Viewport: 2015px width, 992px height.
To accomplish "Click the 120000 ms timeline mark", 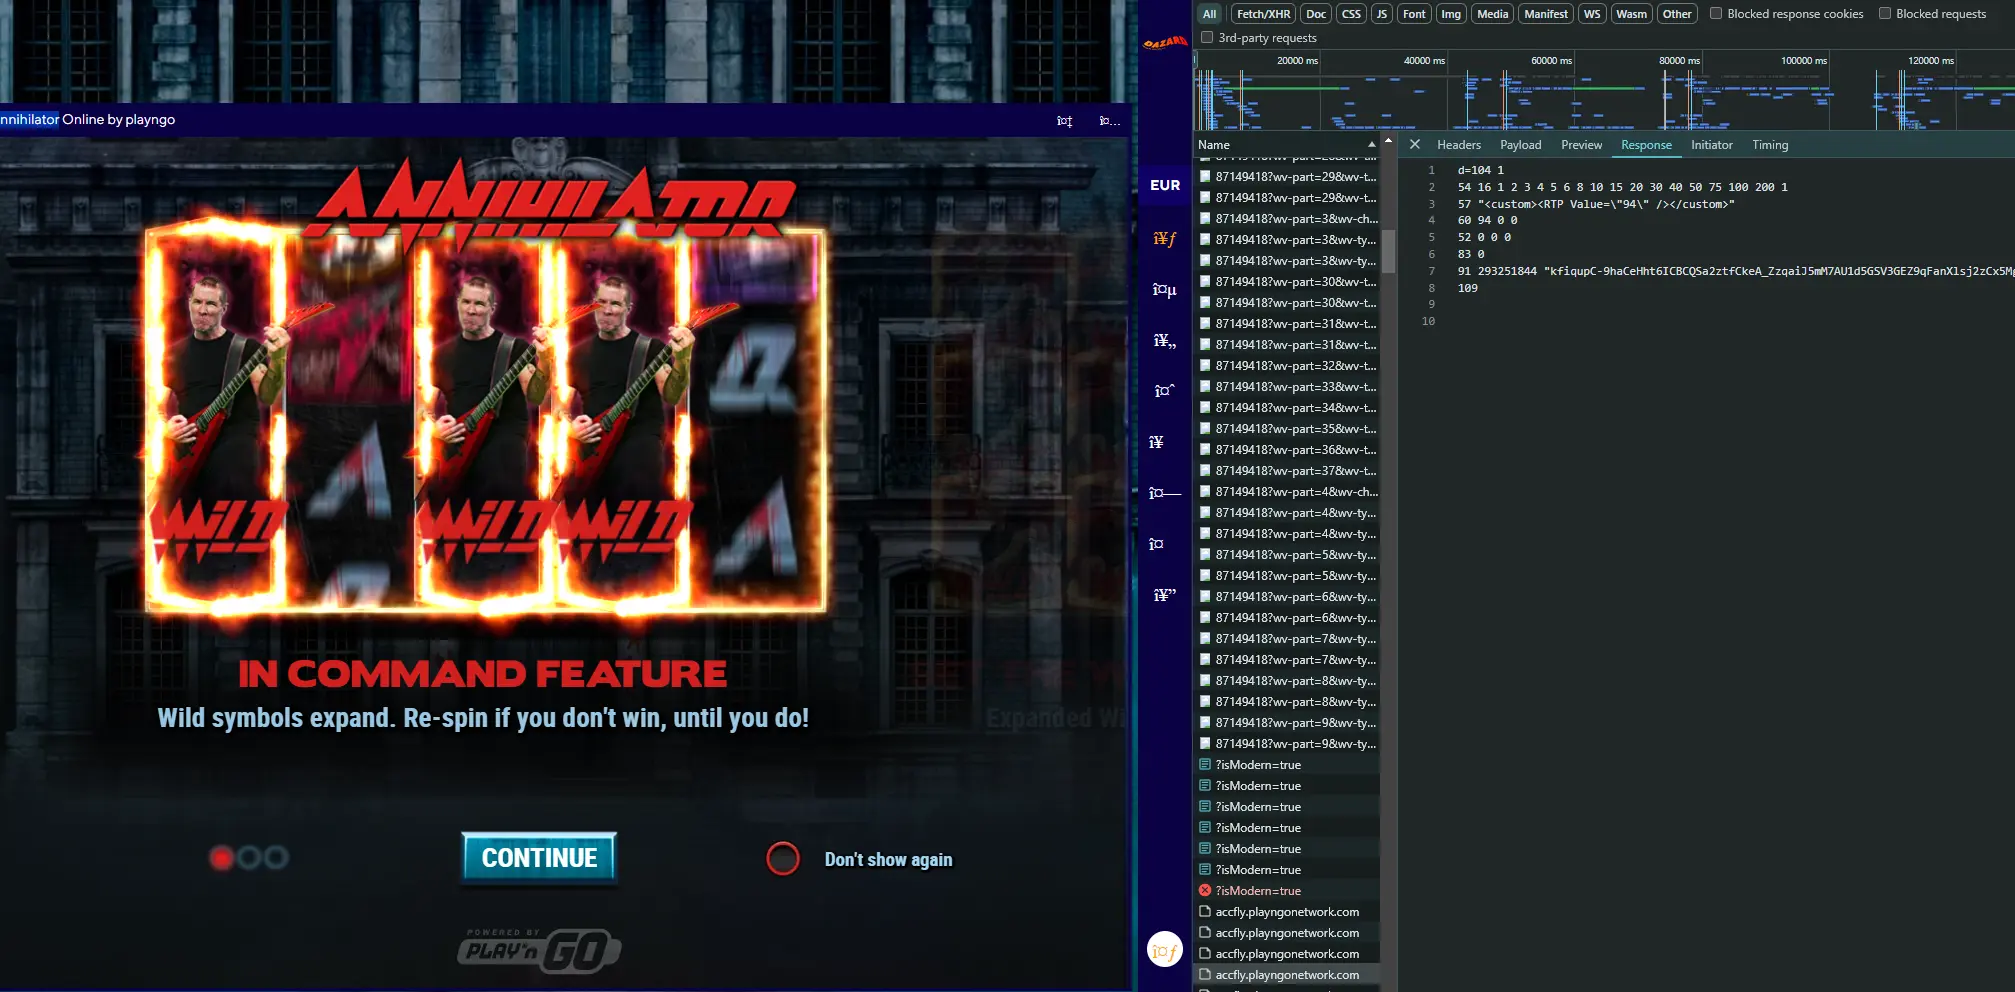I will coord(1930,61).
